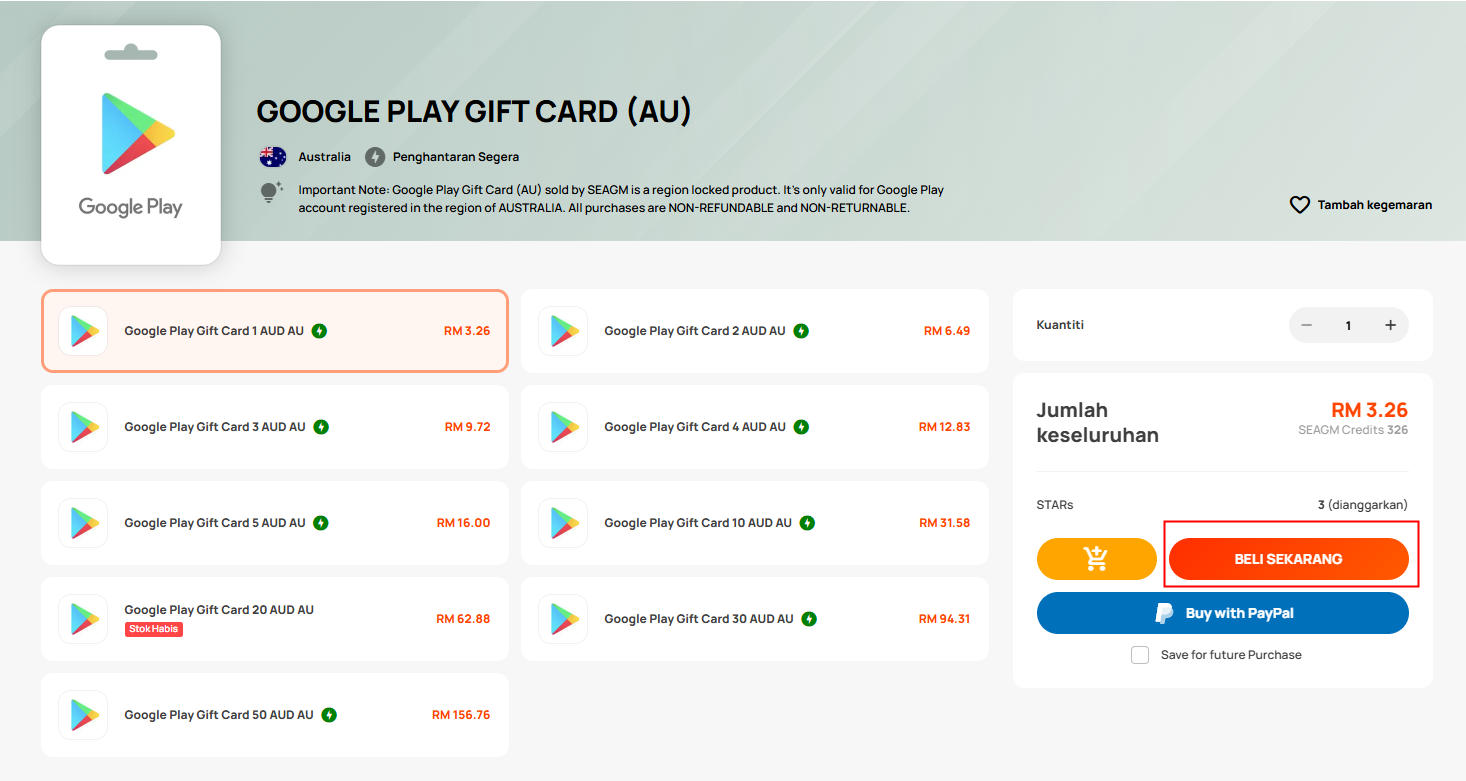This screenshot has width=1466, height=781.
Task: Click the lightbulb Important Note icon
Action: (272, 192)
